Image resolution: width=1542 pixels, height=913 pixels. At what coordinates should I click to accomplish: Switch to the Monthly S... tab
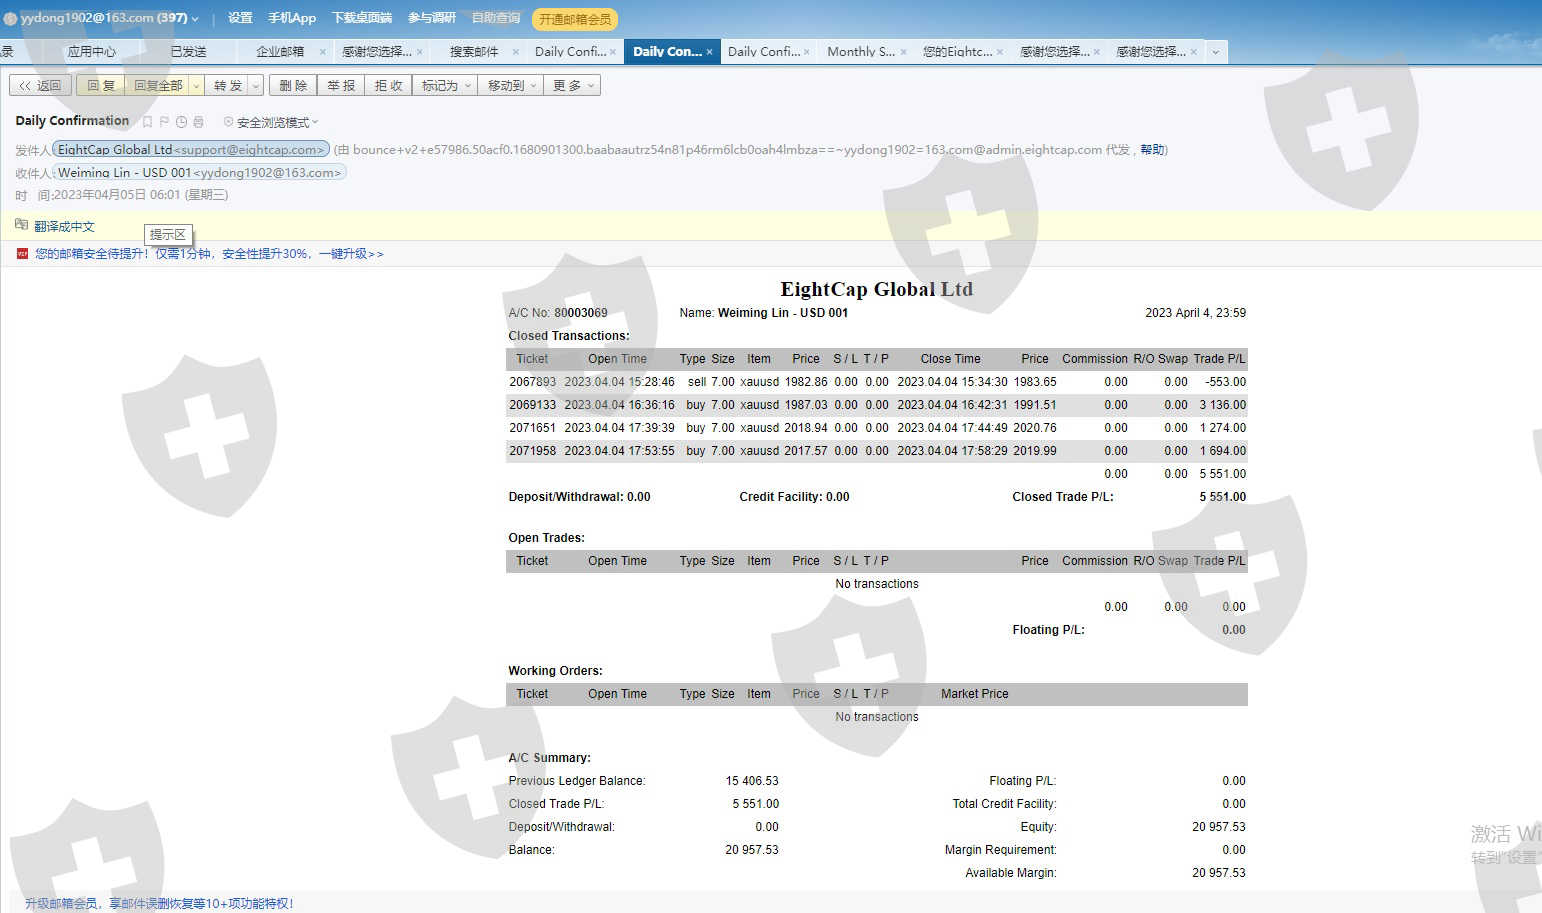[860, 52]
